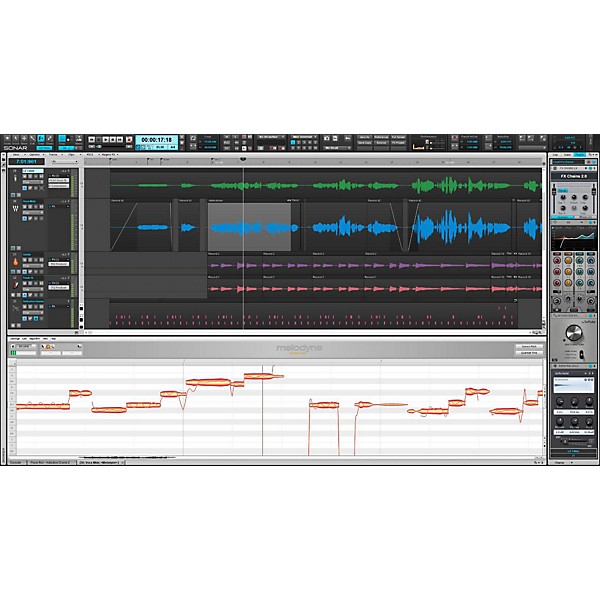This screenshot has width=600, height=600.
Task: Click the microphone icon of the top track
Action: [15, 178]
